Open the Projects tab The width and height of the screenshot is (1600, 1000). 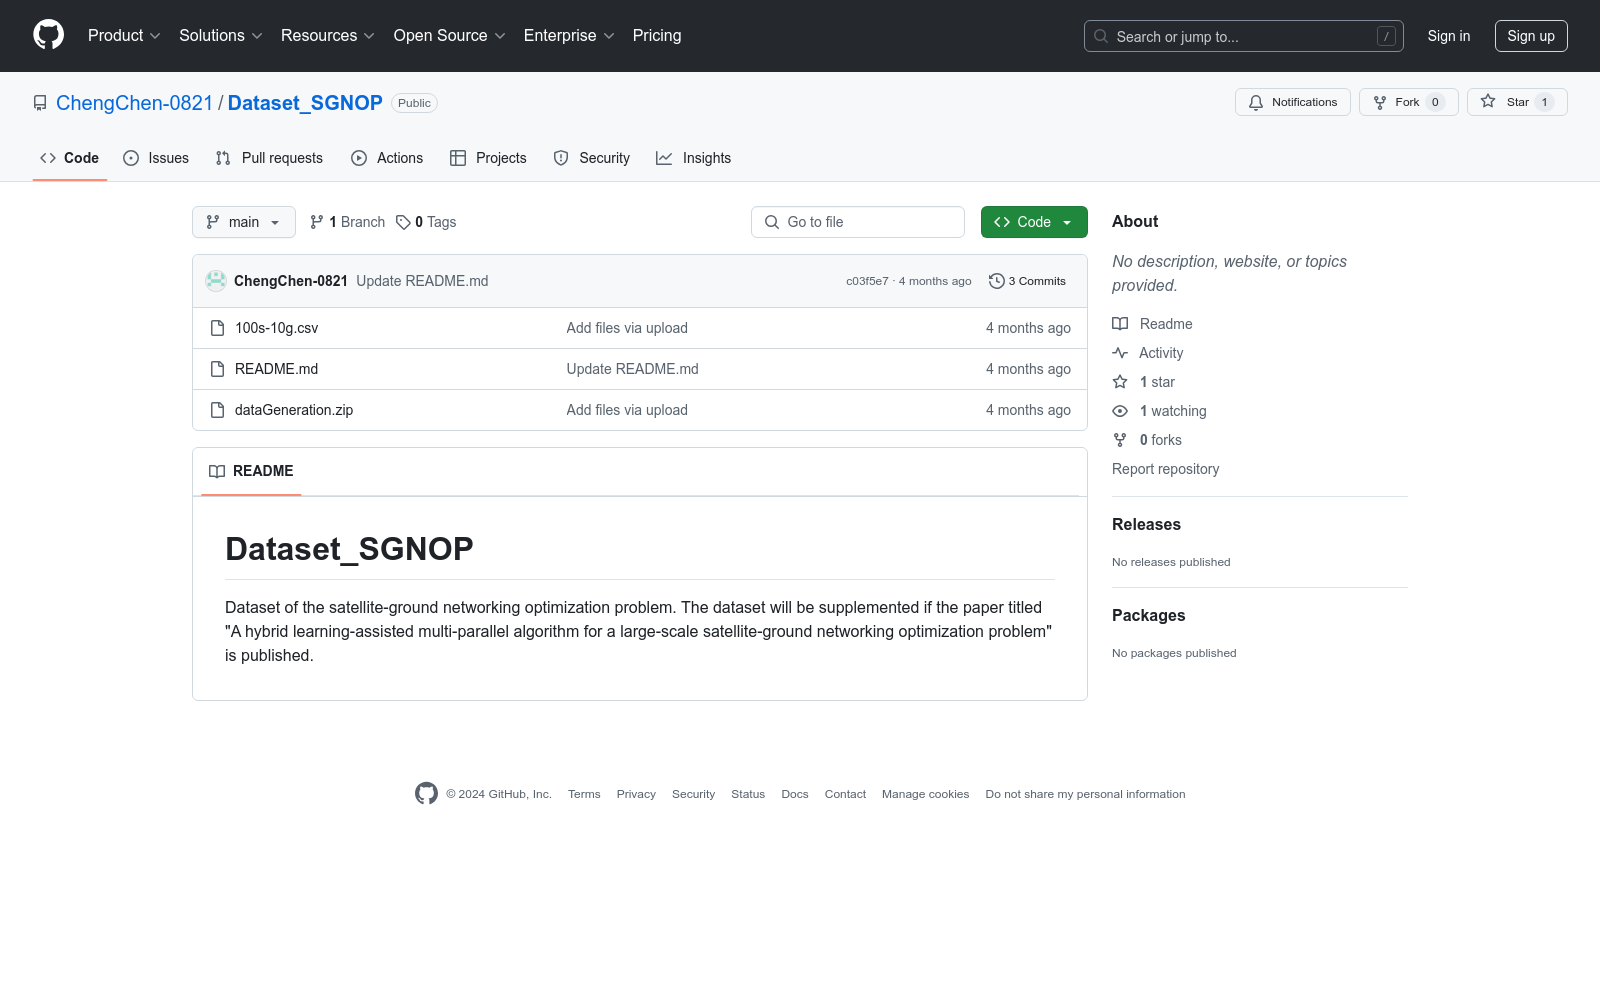coord(488,158)
